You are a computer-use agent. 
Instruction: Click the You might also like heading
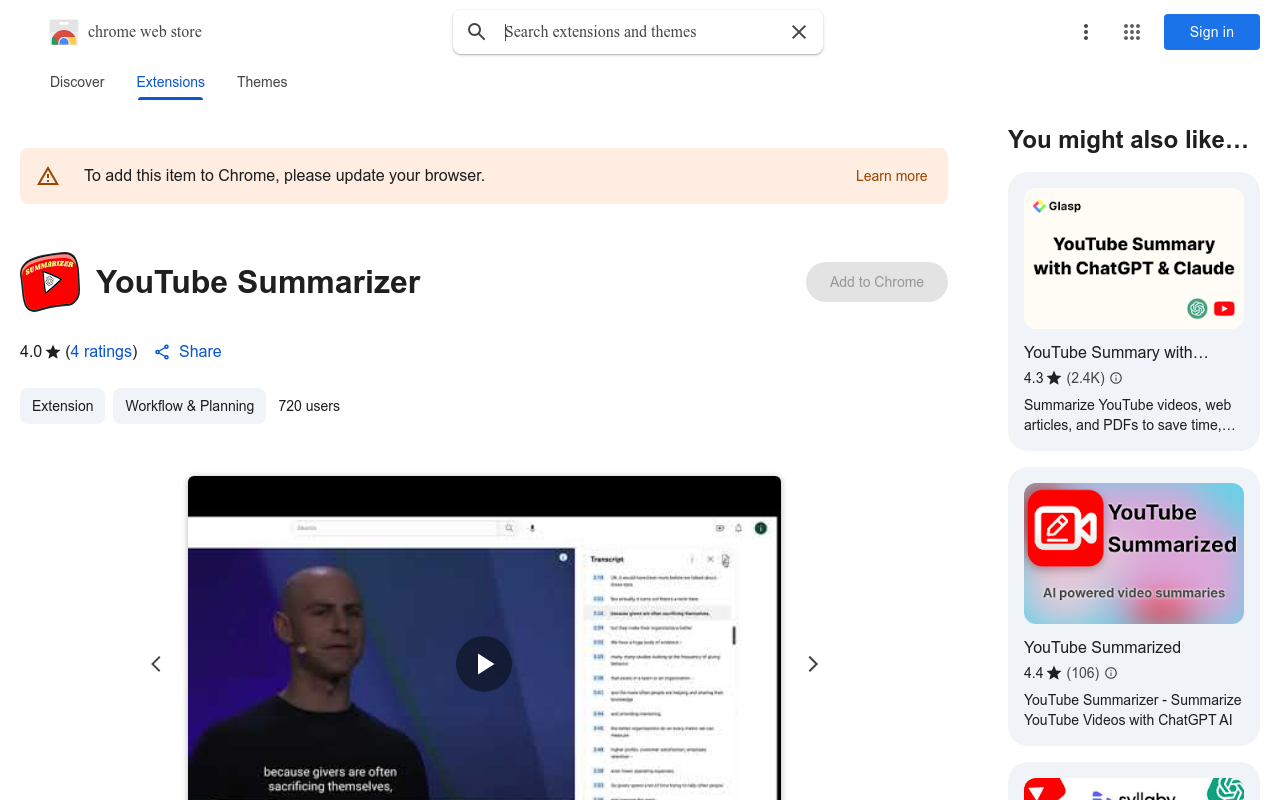coord(1129,140)
